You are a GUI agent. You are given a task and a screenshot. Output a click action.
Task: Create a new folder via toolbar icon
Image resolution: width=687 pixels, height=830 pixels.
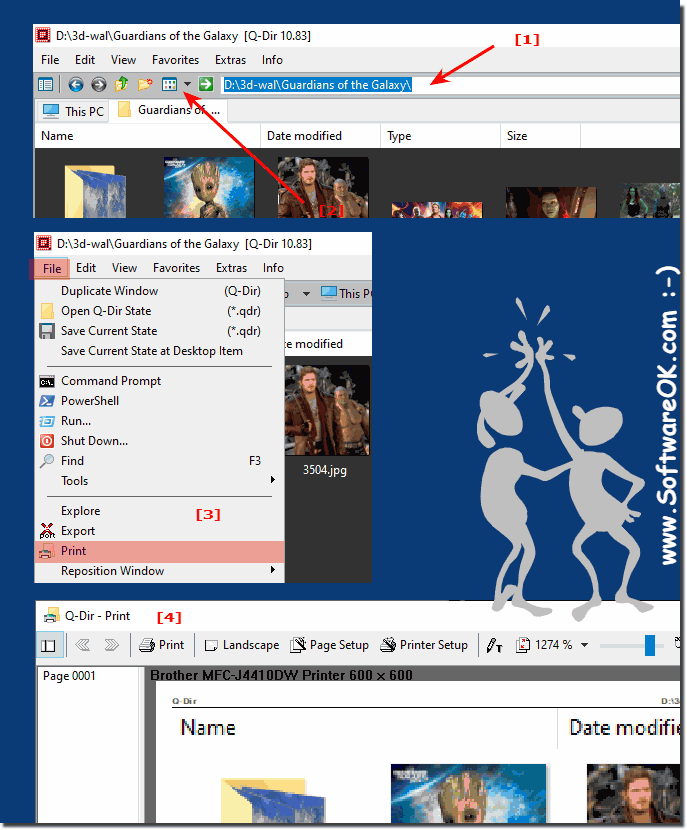coord(145,84)
